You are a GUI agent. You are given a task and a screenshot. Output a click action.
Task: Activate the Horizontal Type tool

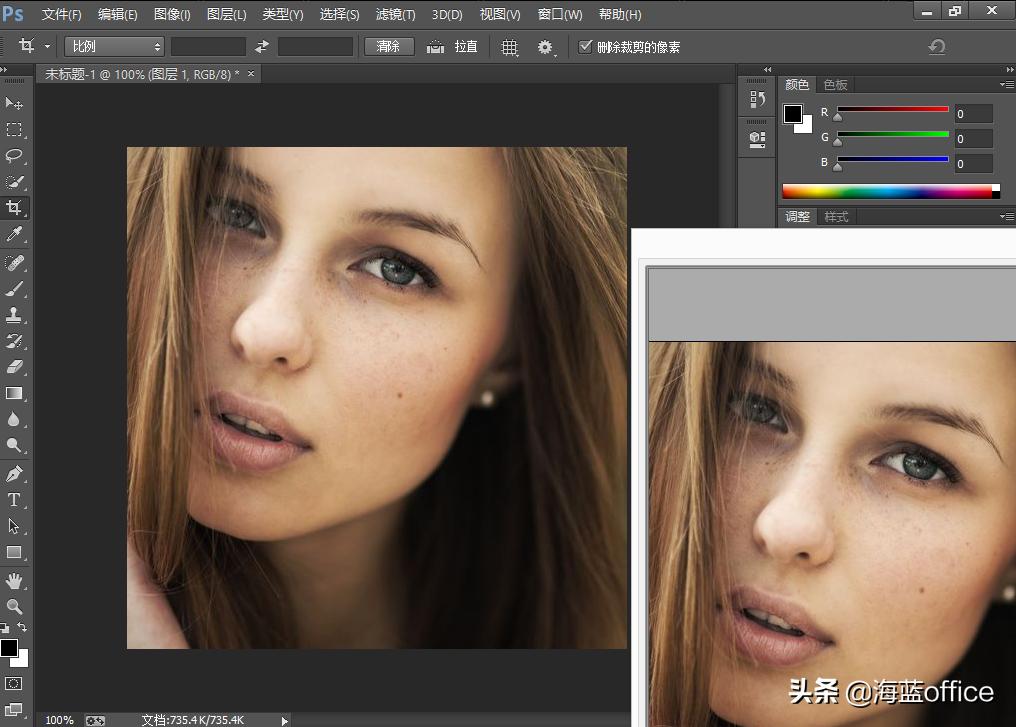pos(14,499)
